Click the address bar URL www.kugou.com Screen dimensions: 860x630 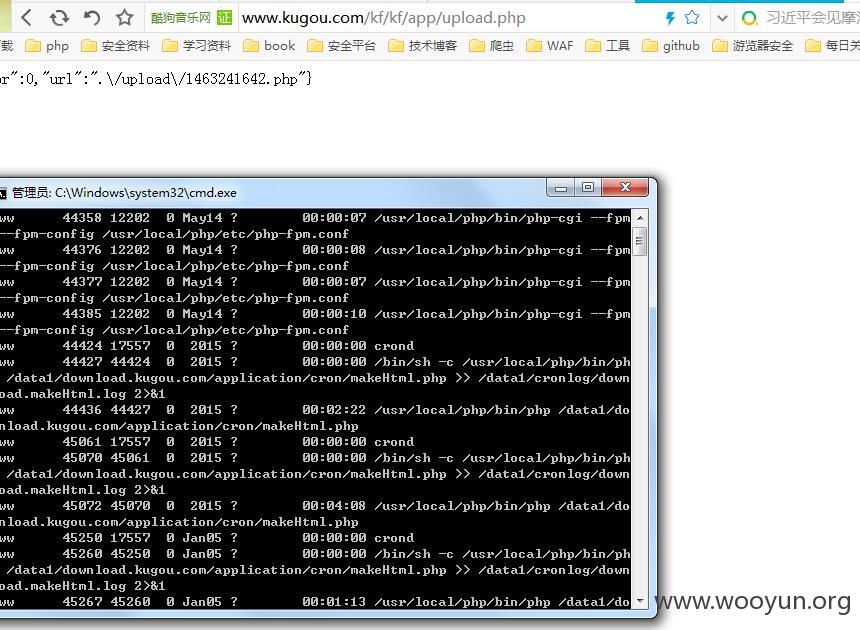[383, 18]
